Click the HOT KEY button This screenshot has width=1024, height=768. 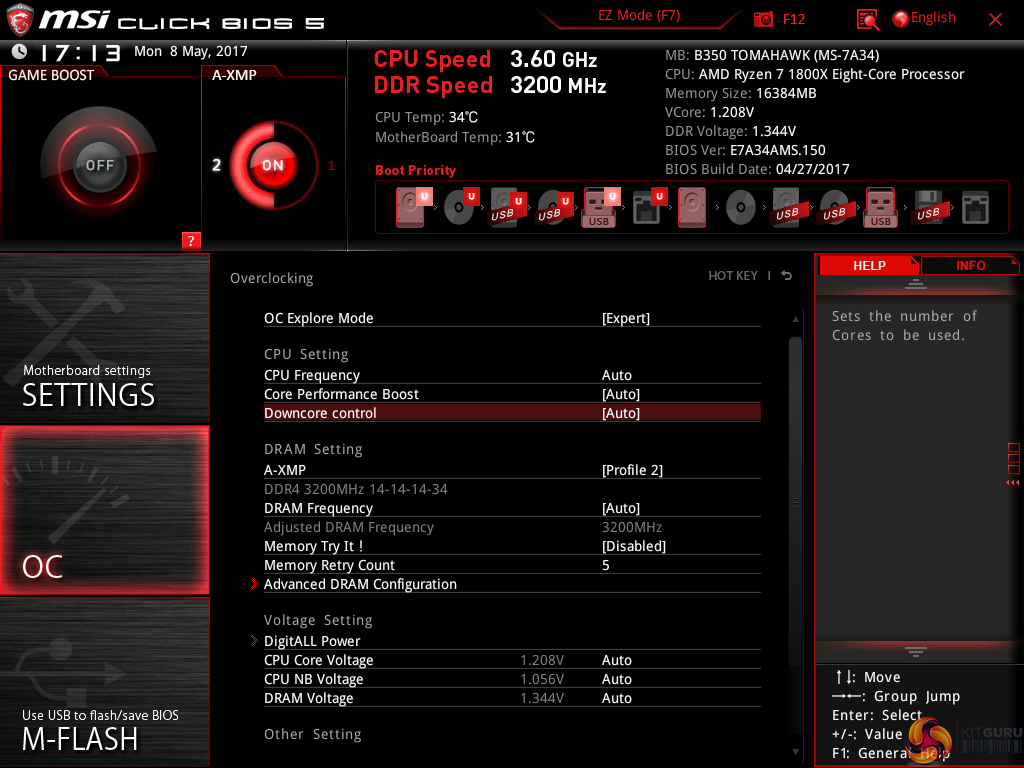pyautogui.click(x=733, y=276)
